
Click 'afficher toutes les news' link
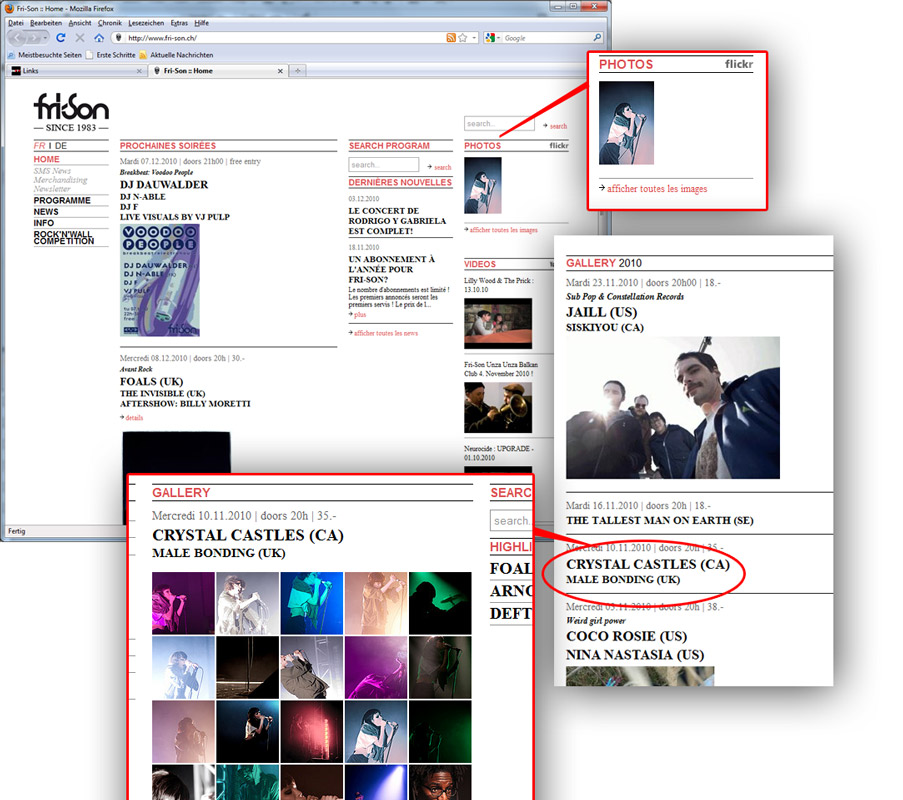[x=385, y=333]
